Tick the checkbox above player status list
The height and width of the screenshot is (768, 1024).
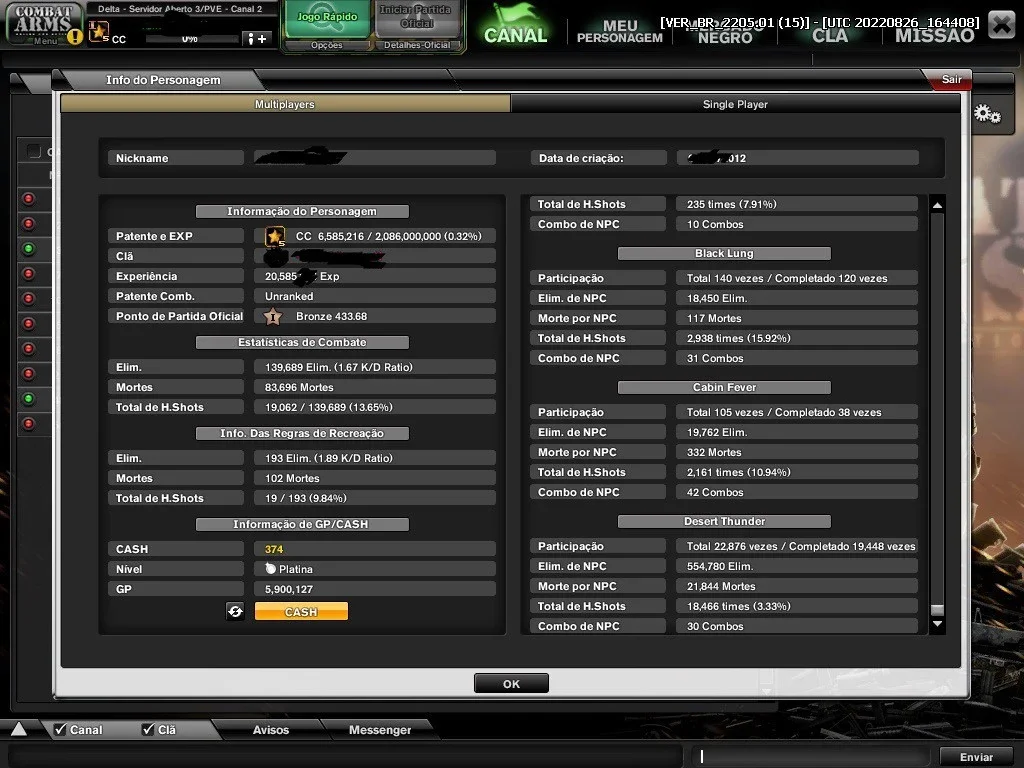[x=33, y=152]
